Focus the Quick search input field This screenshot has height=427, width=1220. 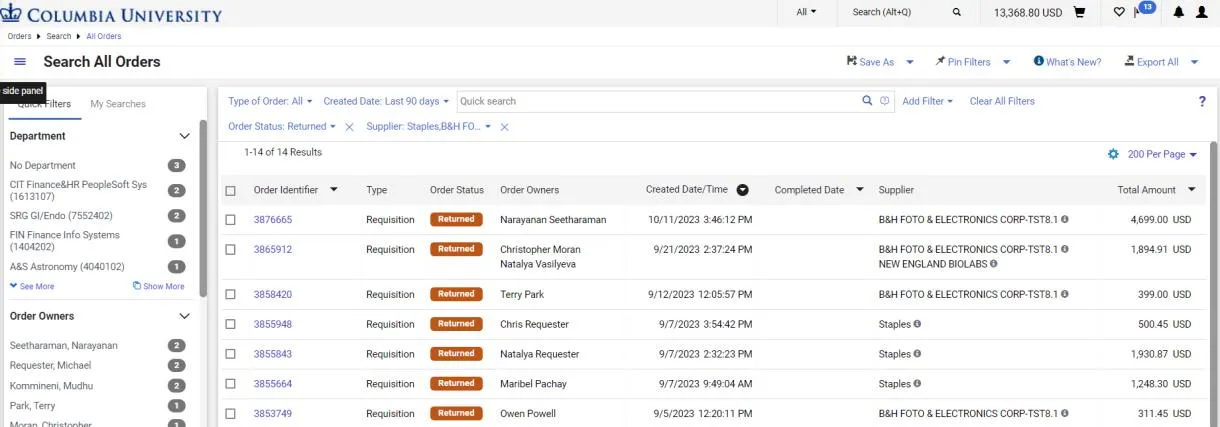(659, 101)
